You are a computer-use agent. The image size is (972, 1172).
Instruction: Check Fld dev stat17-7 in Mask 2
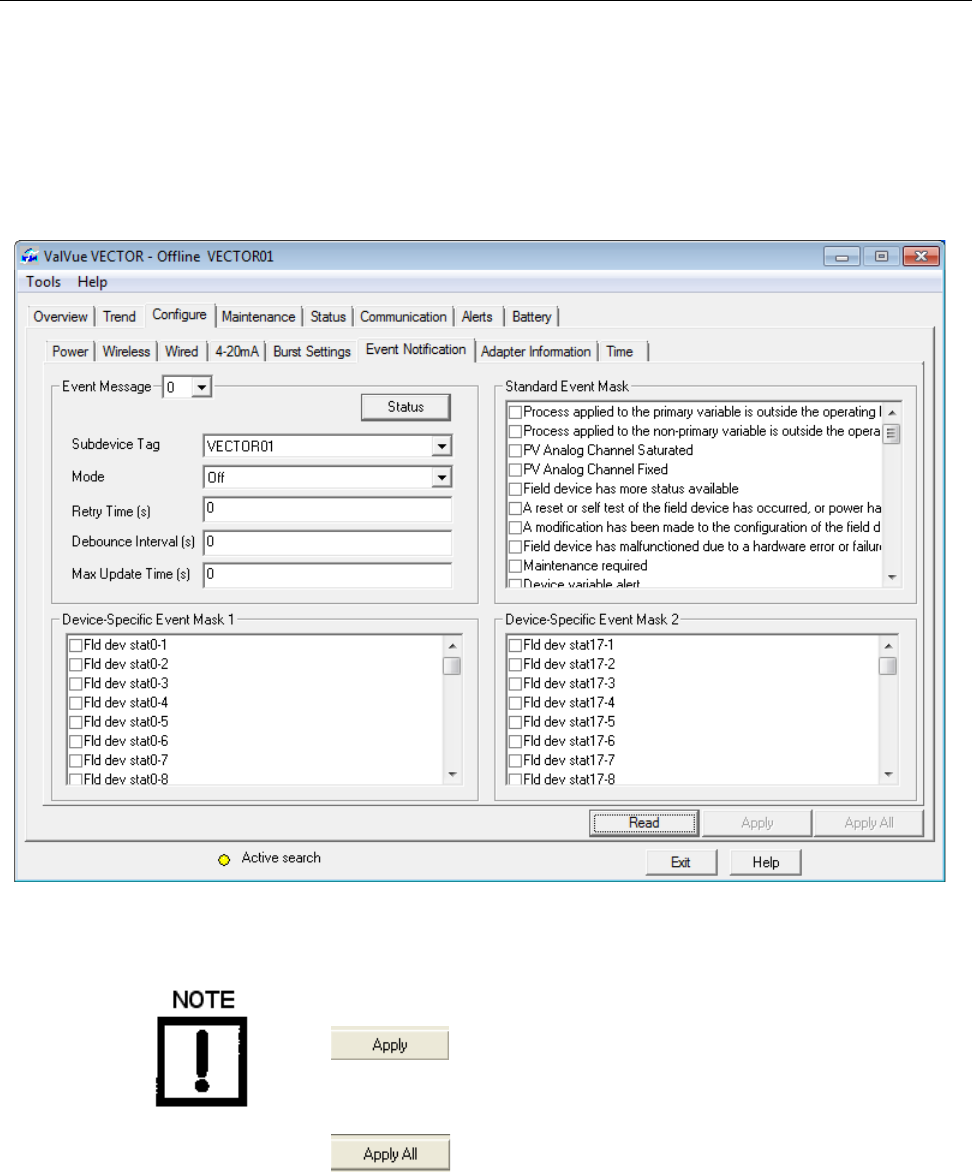click(515, 761)
